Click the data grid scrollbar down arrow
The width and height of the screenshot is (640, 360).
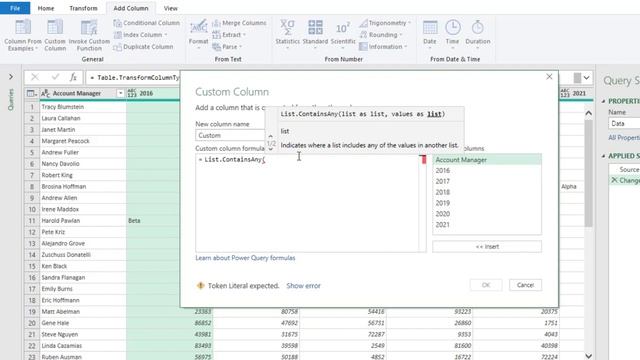pos(588,356)
